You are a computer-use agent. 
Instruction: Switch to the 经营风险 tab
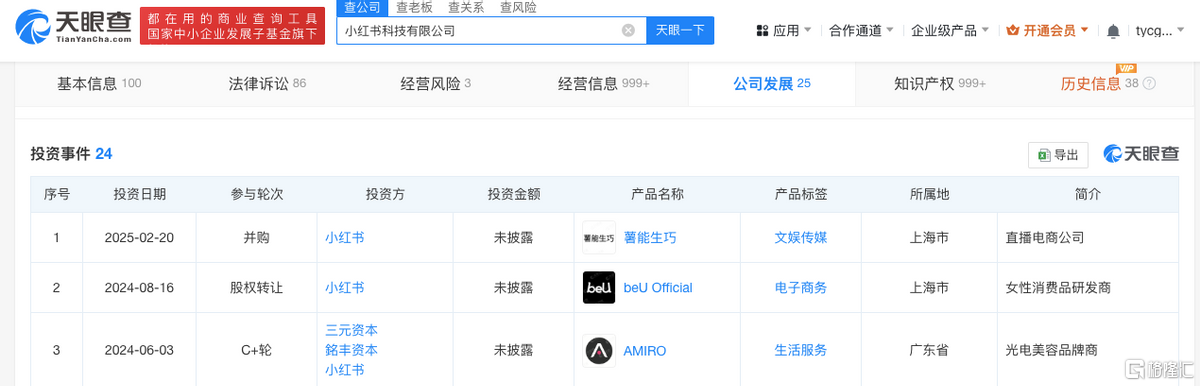[x=435, y=84]
